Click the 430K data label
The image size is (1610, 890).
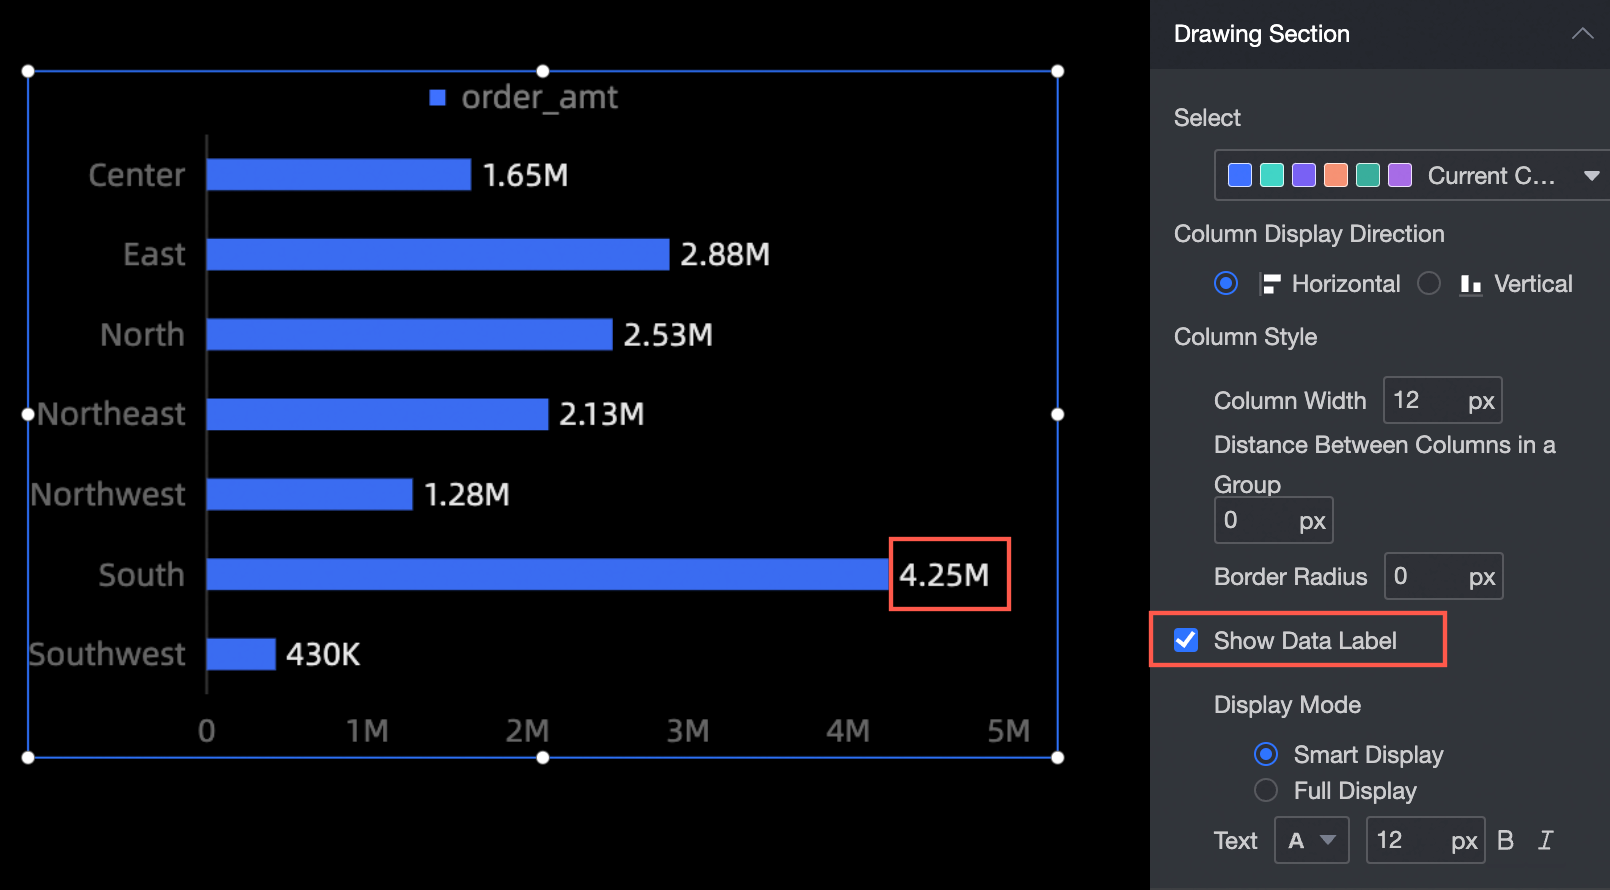[323, 654]
